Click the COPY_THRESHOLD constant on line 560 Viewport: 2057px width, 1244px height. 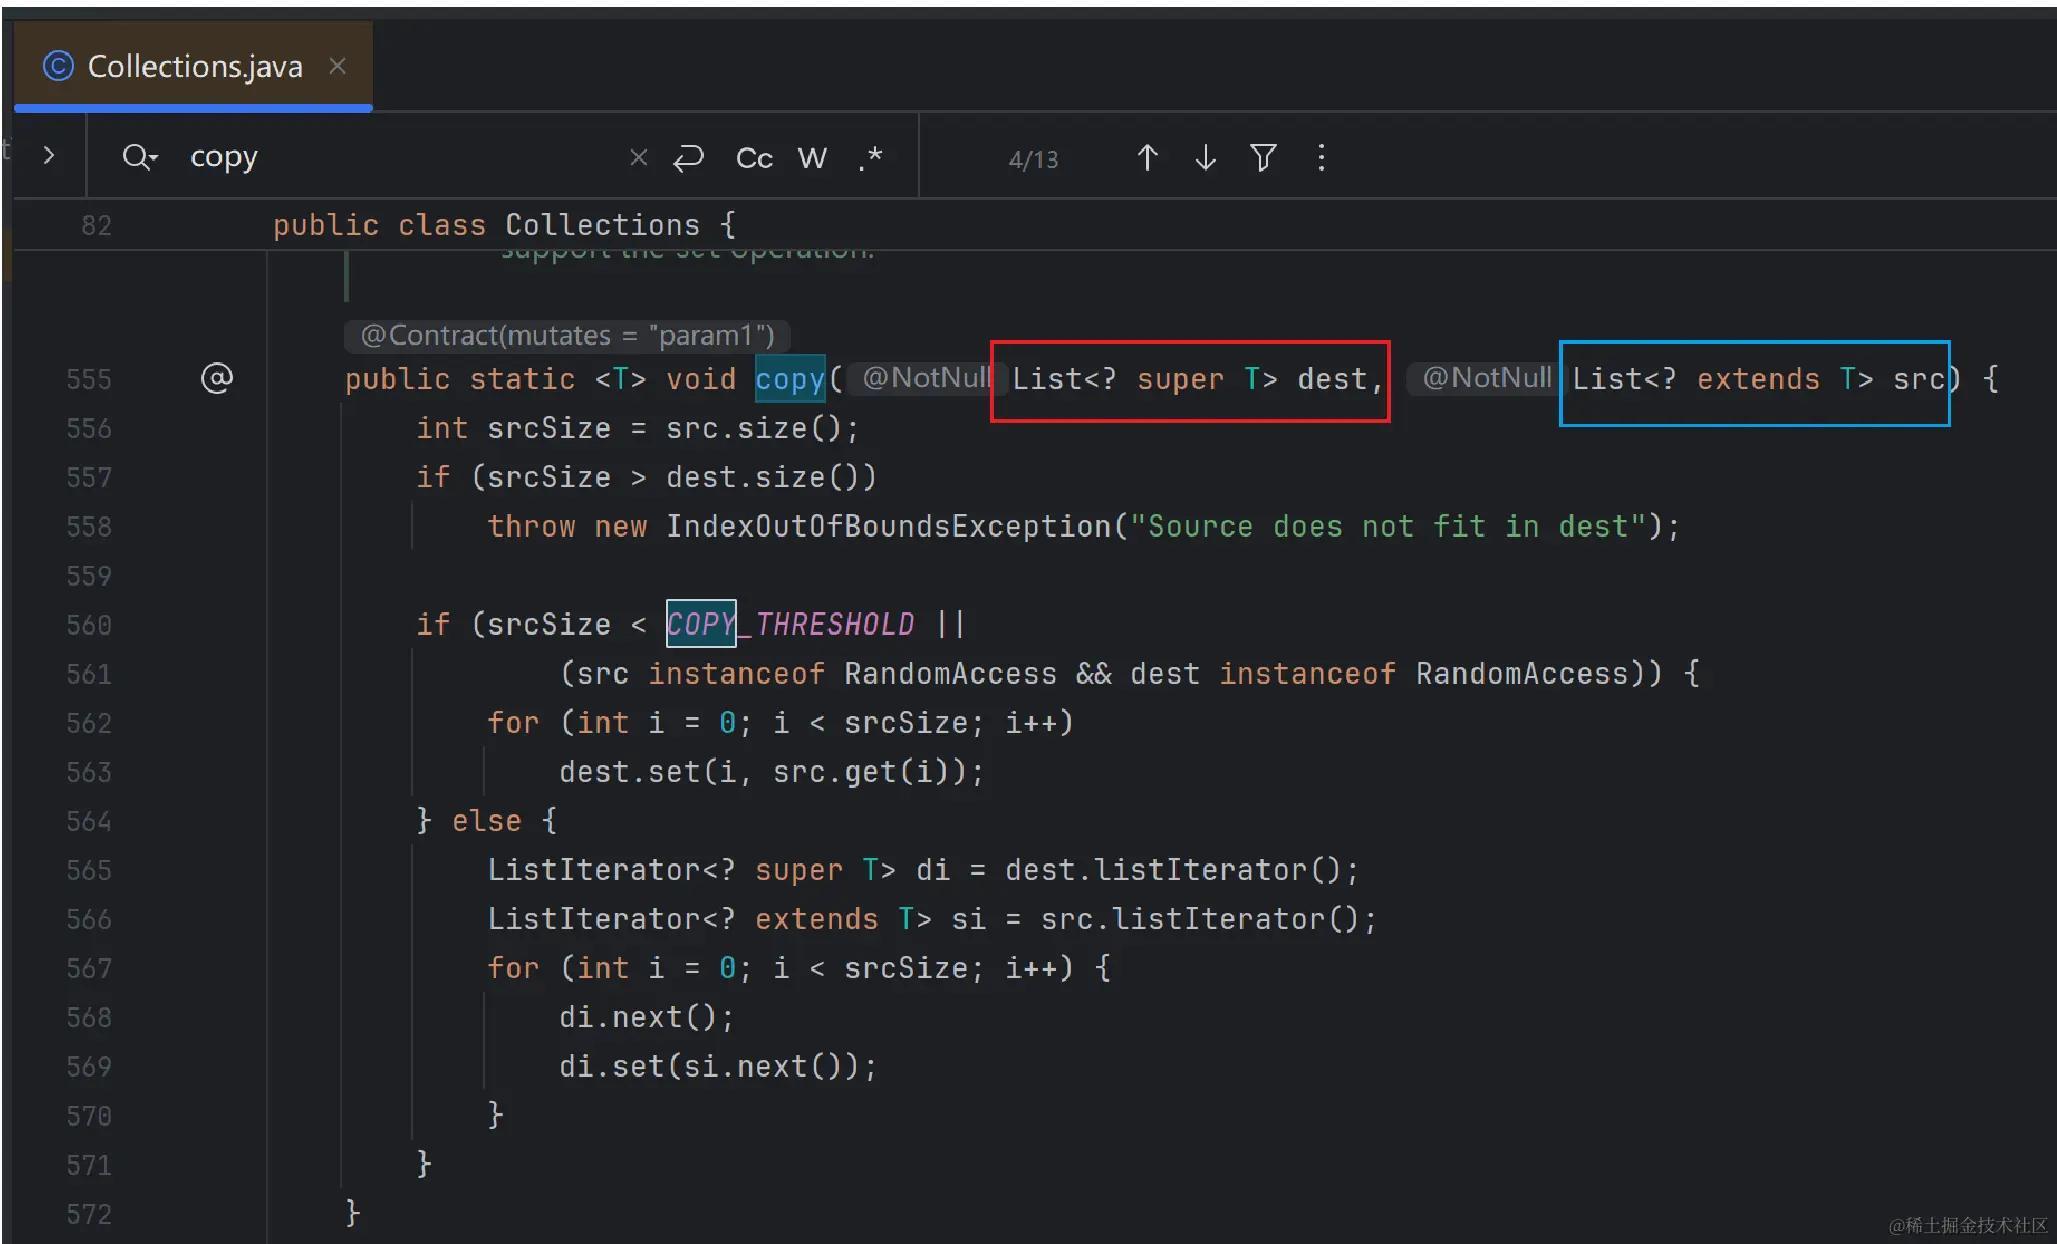coord(790,624)
